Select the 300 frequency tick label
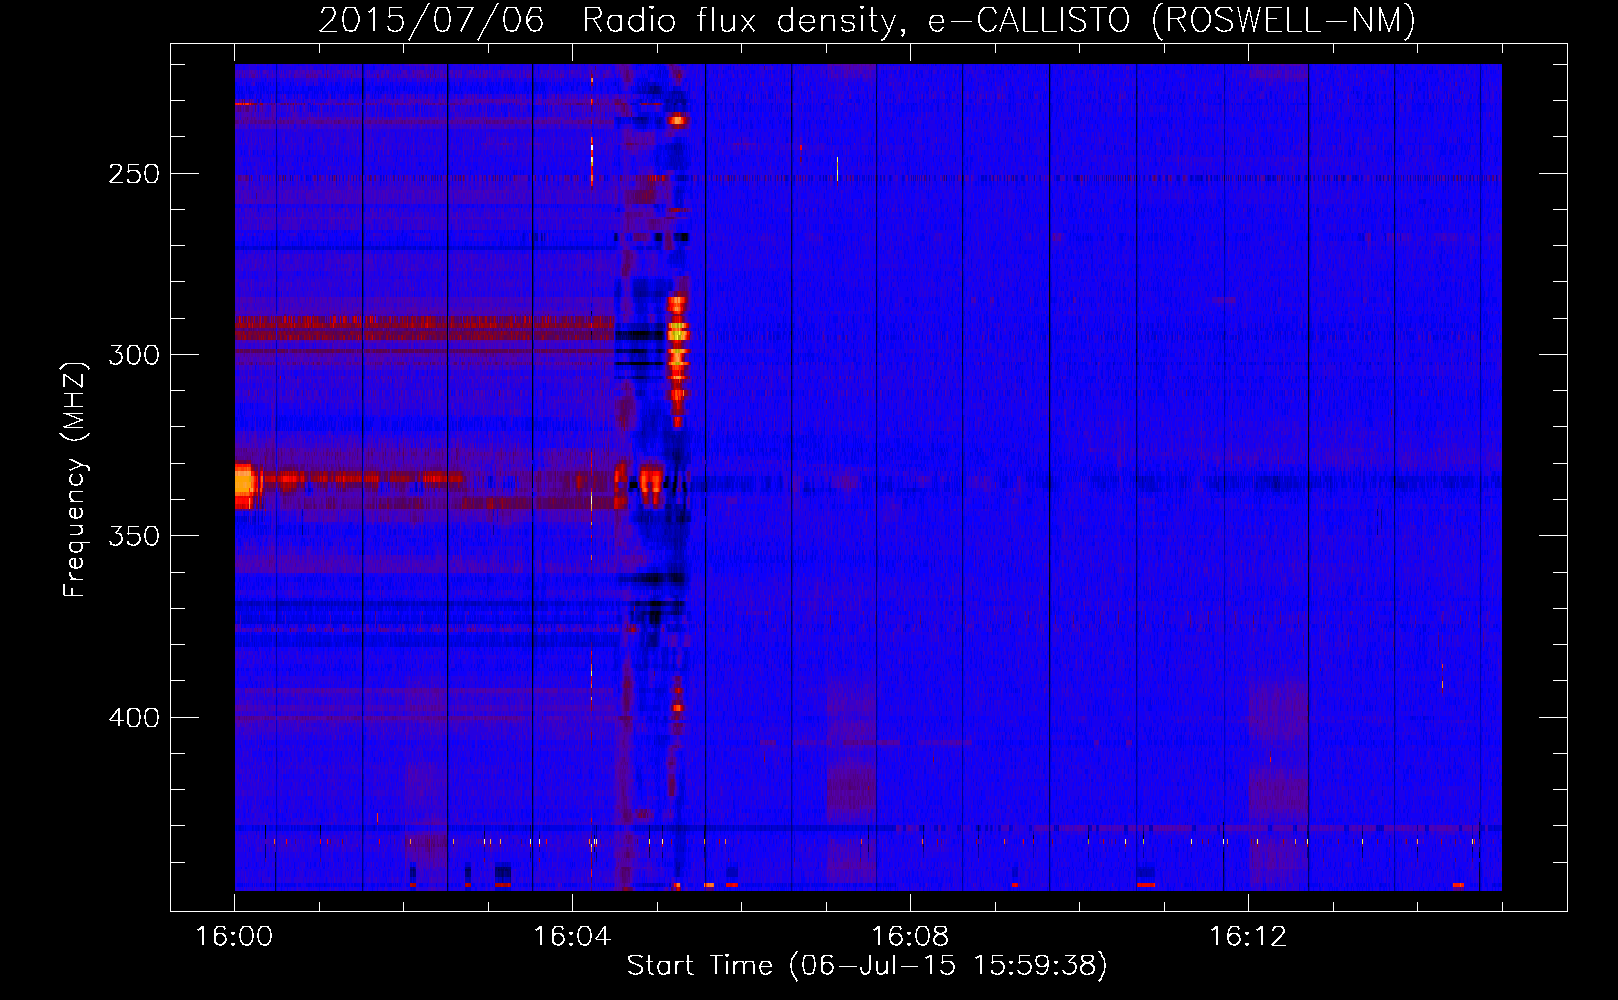Screen dimensions: 1618x1000 134,355
